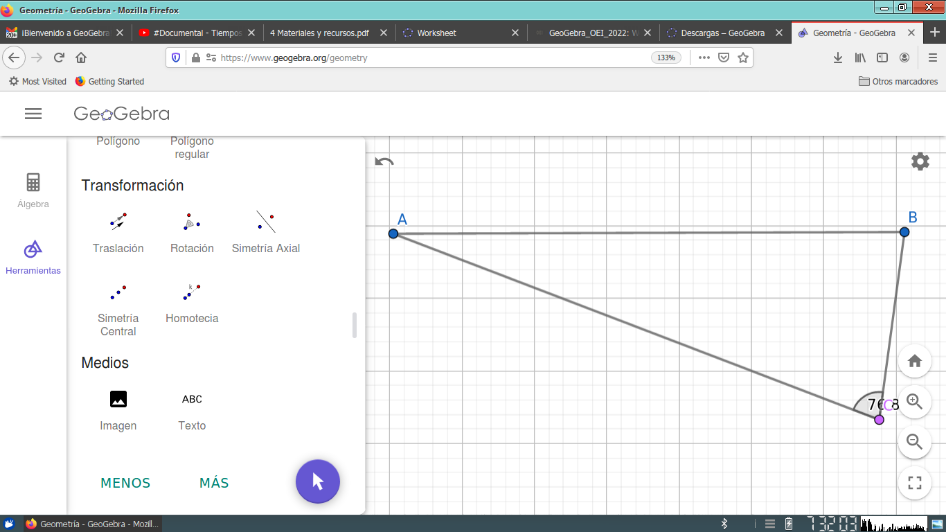946x532 pixels.
Task: Open Geometría - GeoGebra taskbar window
Action: [92, 524]
